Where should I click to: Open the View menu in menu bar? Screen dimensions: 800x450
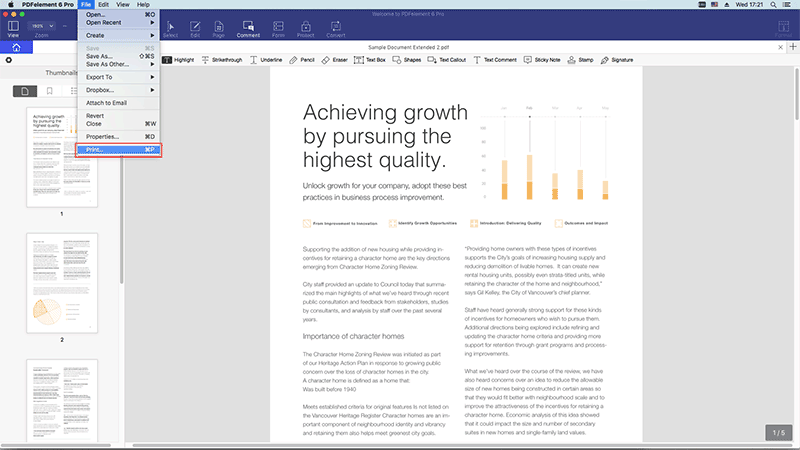coord(122,5)
